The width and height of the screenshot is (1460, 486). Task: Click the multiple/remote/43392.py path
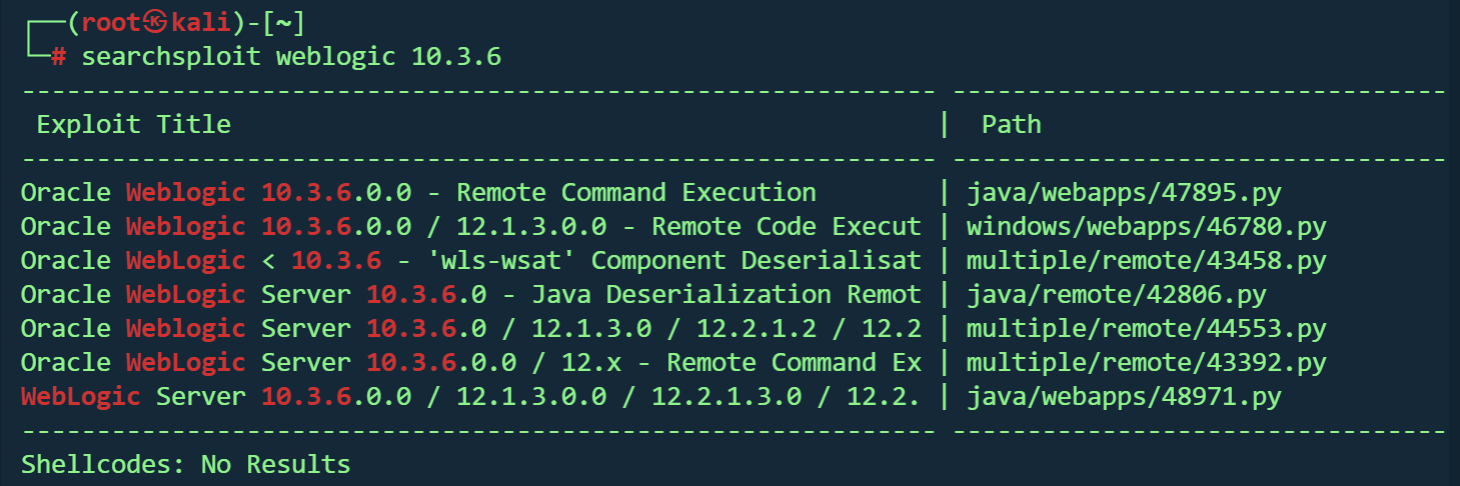coord(1146,362)
